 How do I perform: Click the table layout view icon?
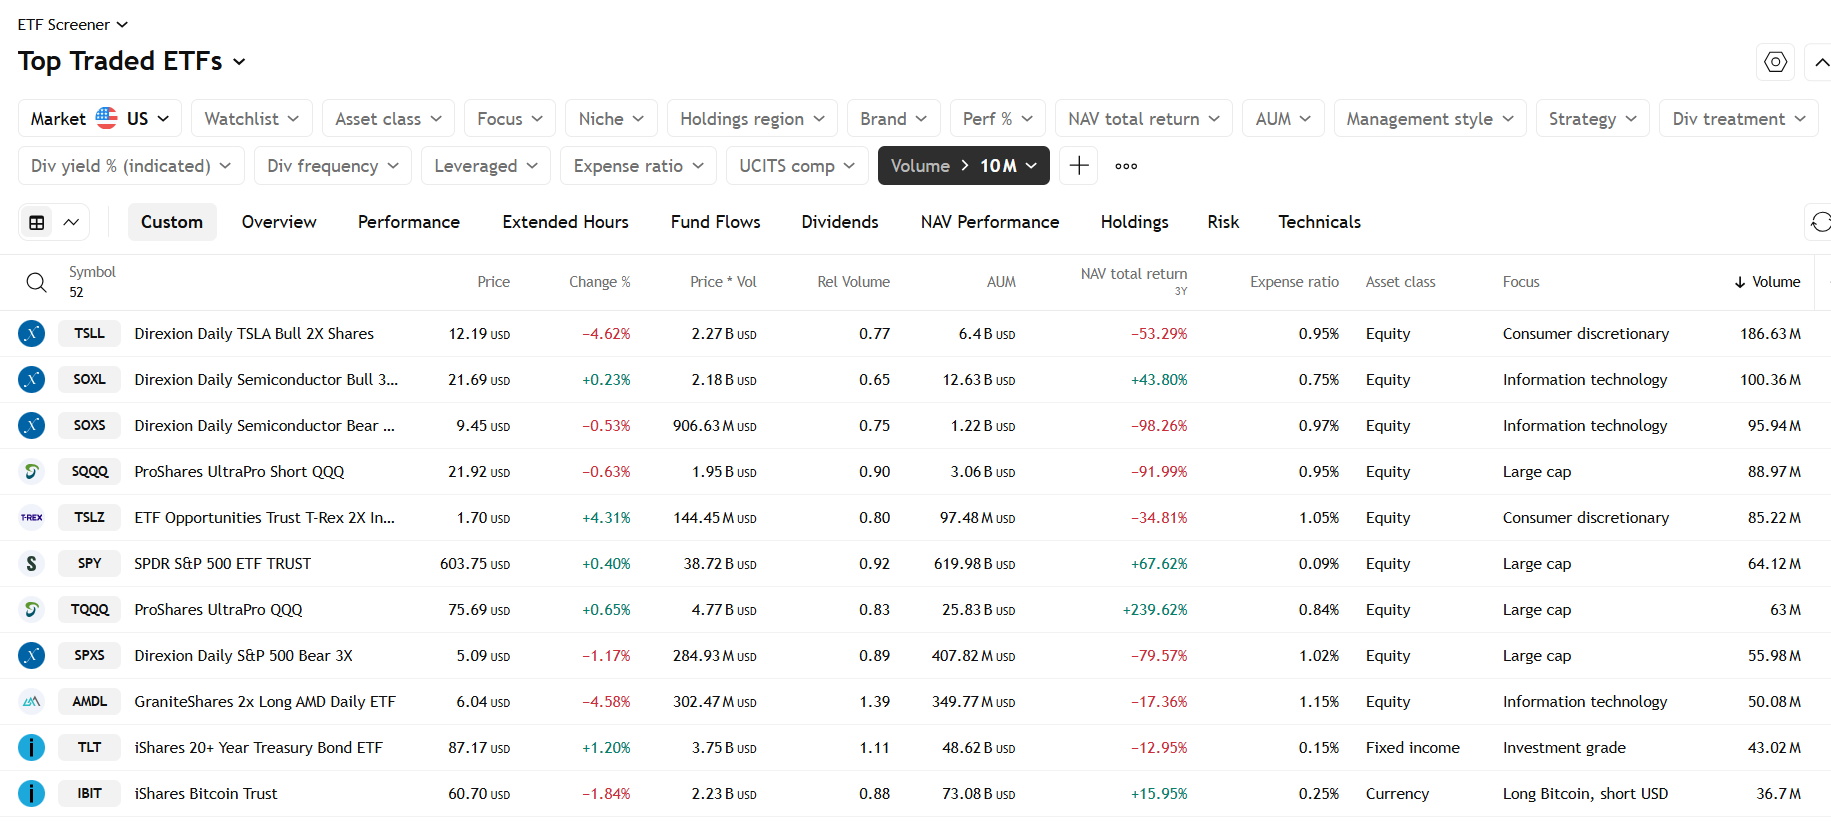coord(37,222)
